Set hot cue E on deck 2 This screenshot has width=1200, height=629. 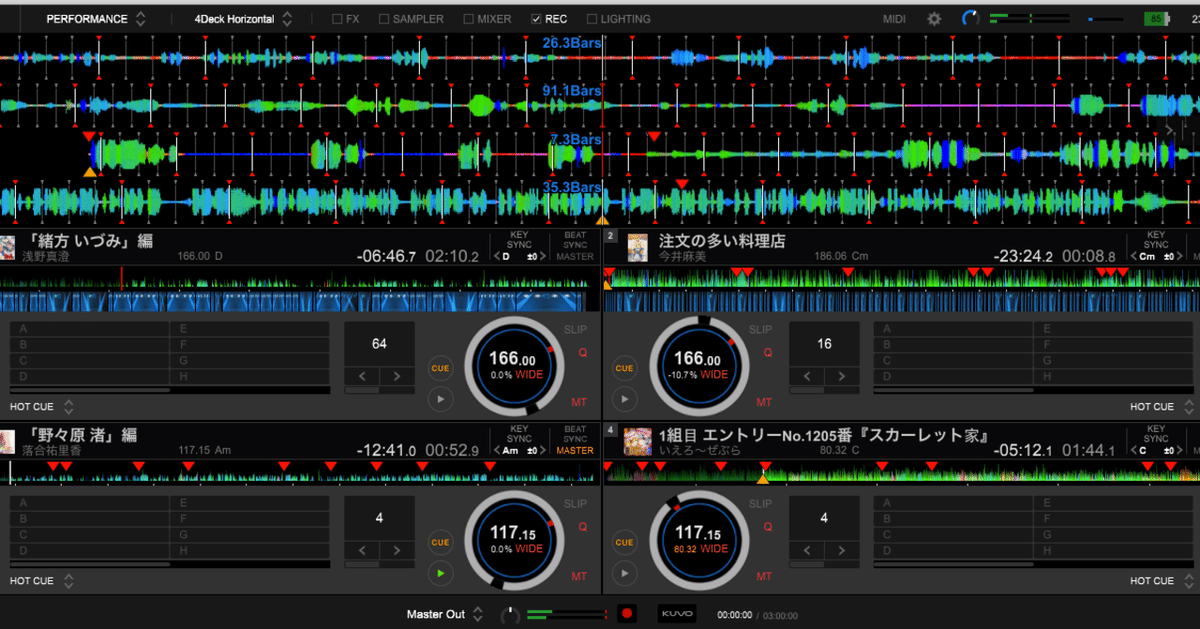(1115, 329)
